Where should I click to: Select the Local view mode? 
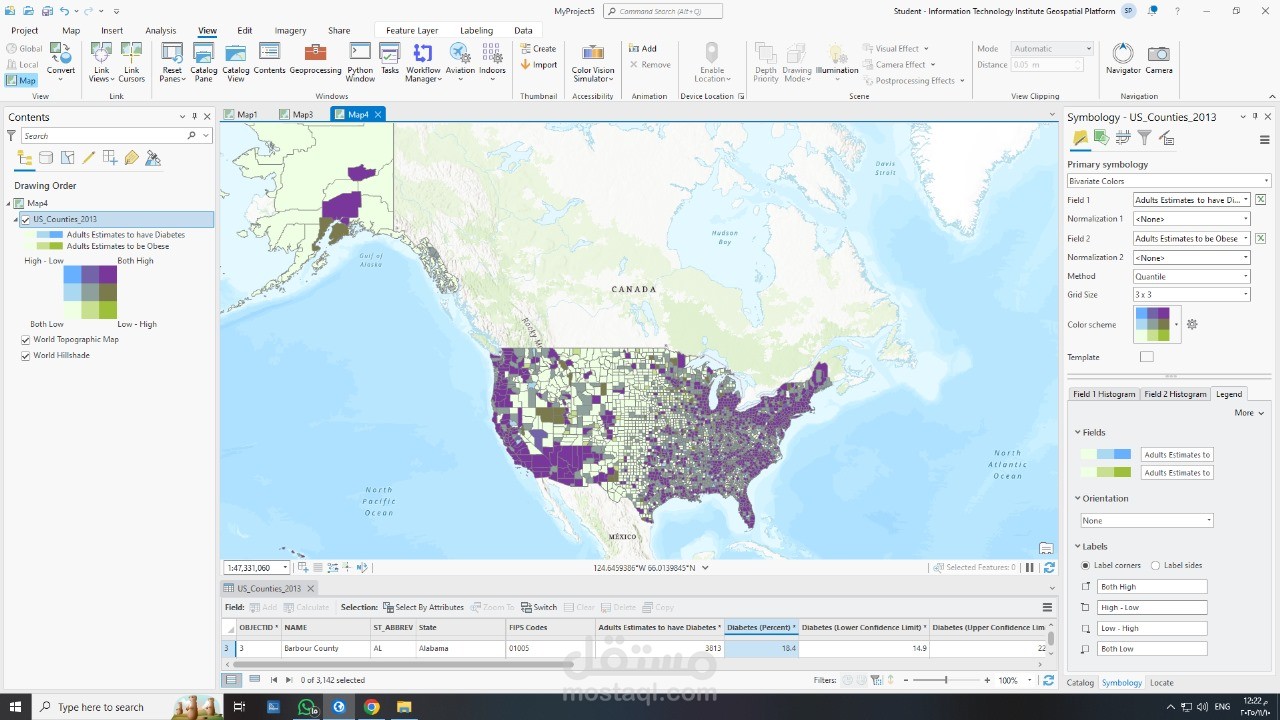(x=22, y=64)
